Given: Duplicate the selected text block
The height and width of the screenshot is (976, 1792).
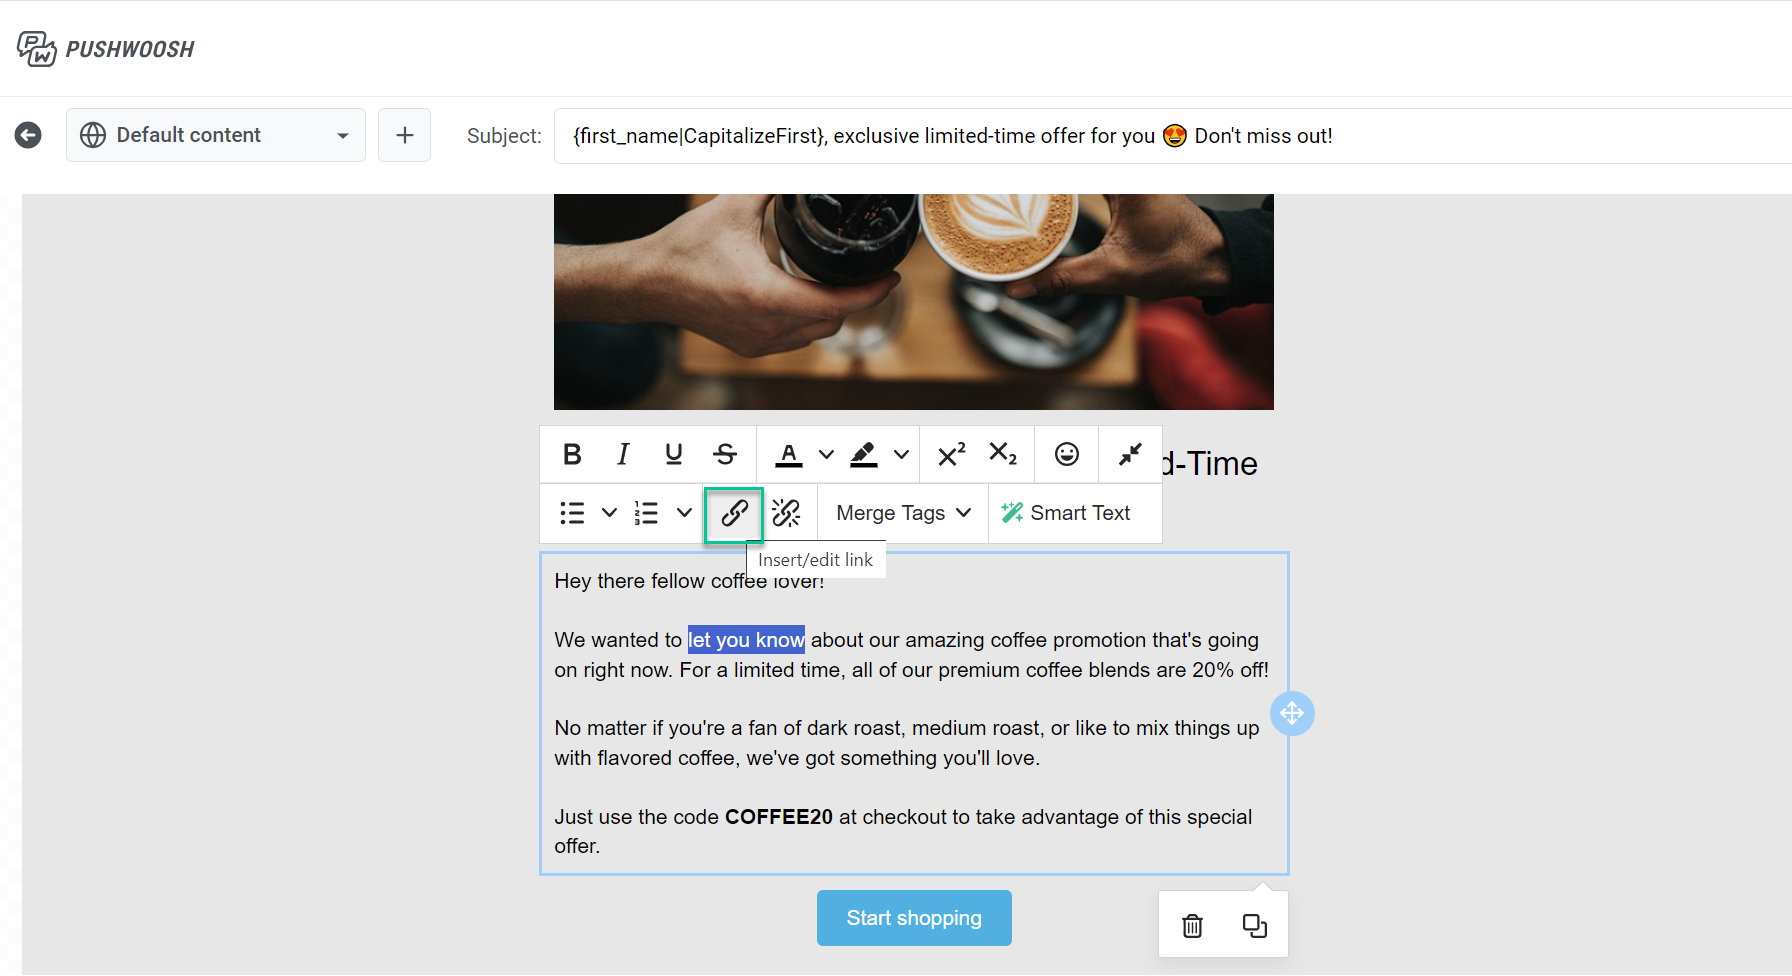Looking at the screenshot, I should 1254,926.
